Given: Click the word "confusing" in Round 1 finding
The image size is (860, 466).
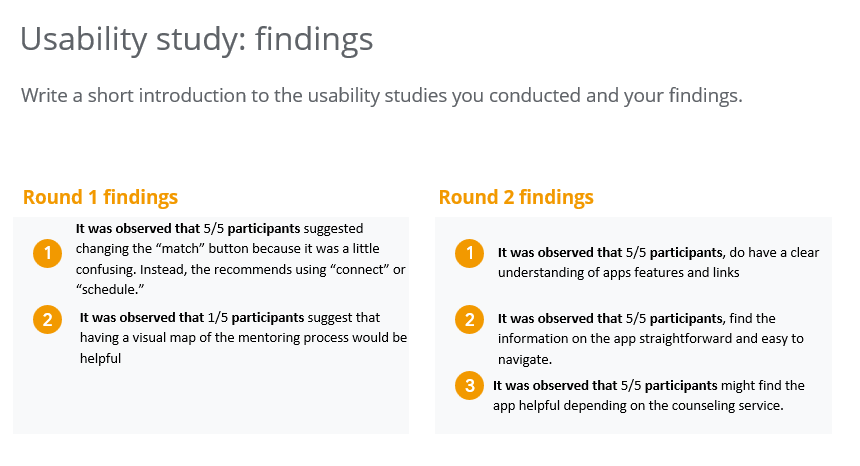Looking at the screenshot, I should (x=106, y=268).
